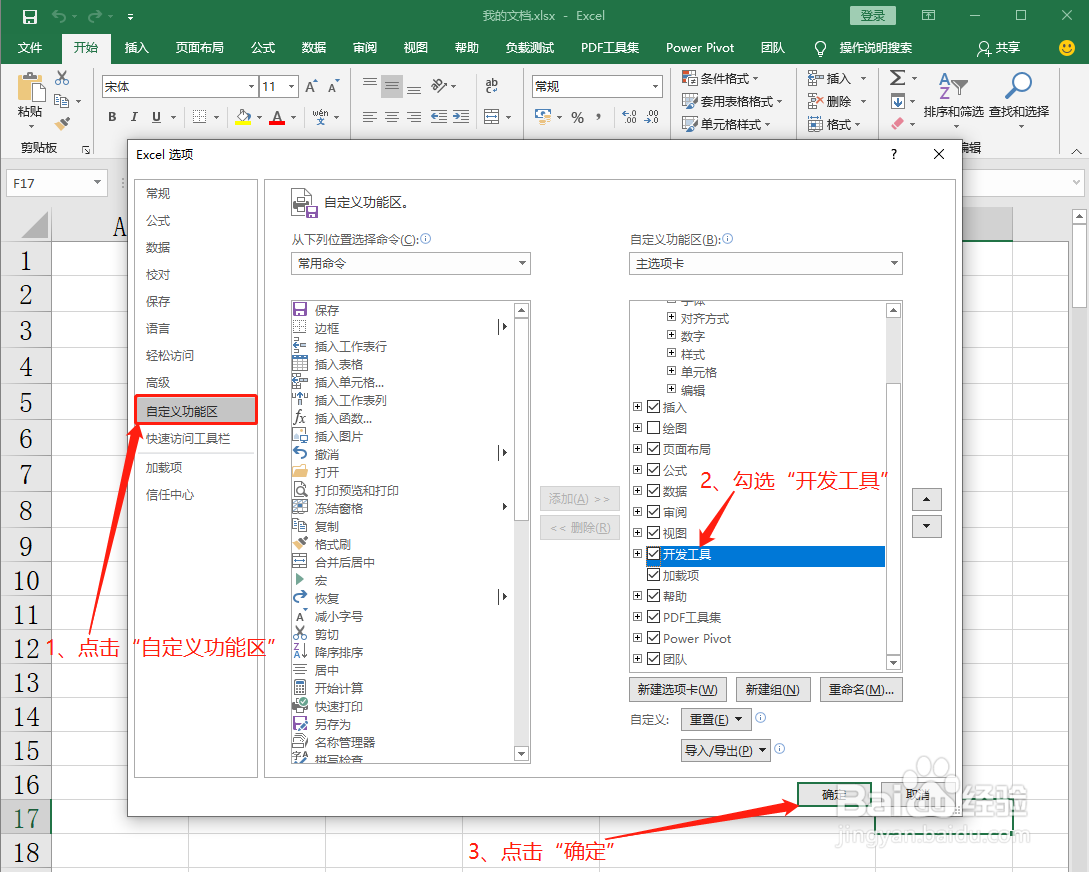
Task: Expand the 对齐方式 group node
Action: click(x=672, y=317)
